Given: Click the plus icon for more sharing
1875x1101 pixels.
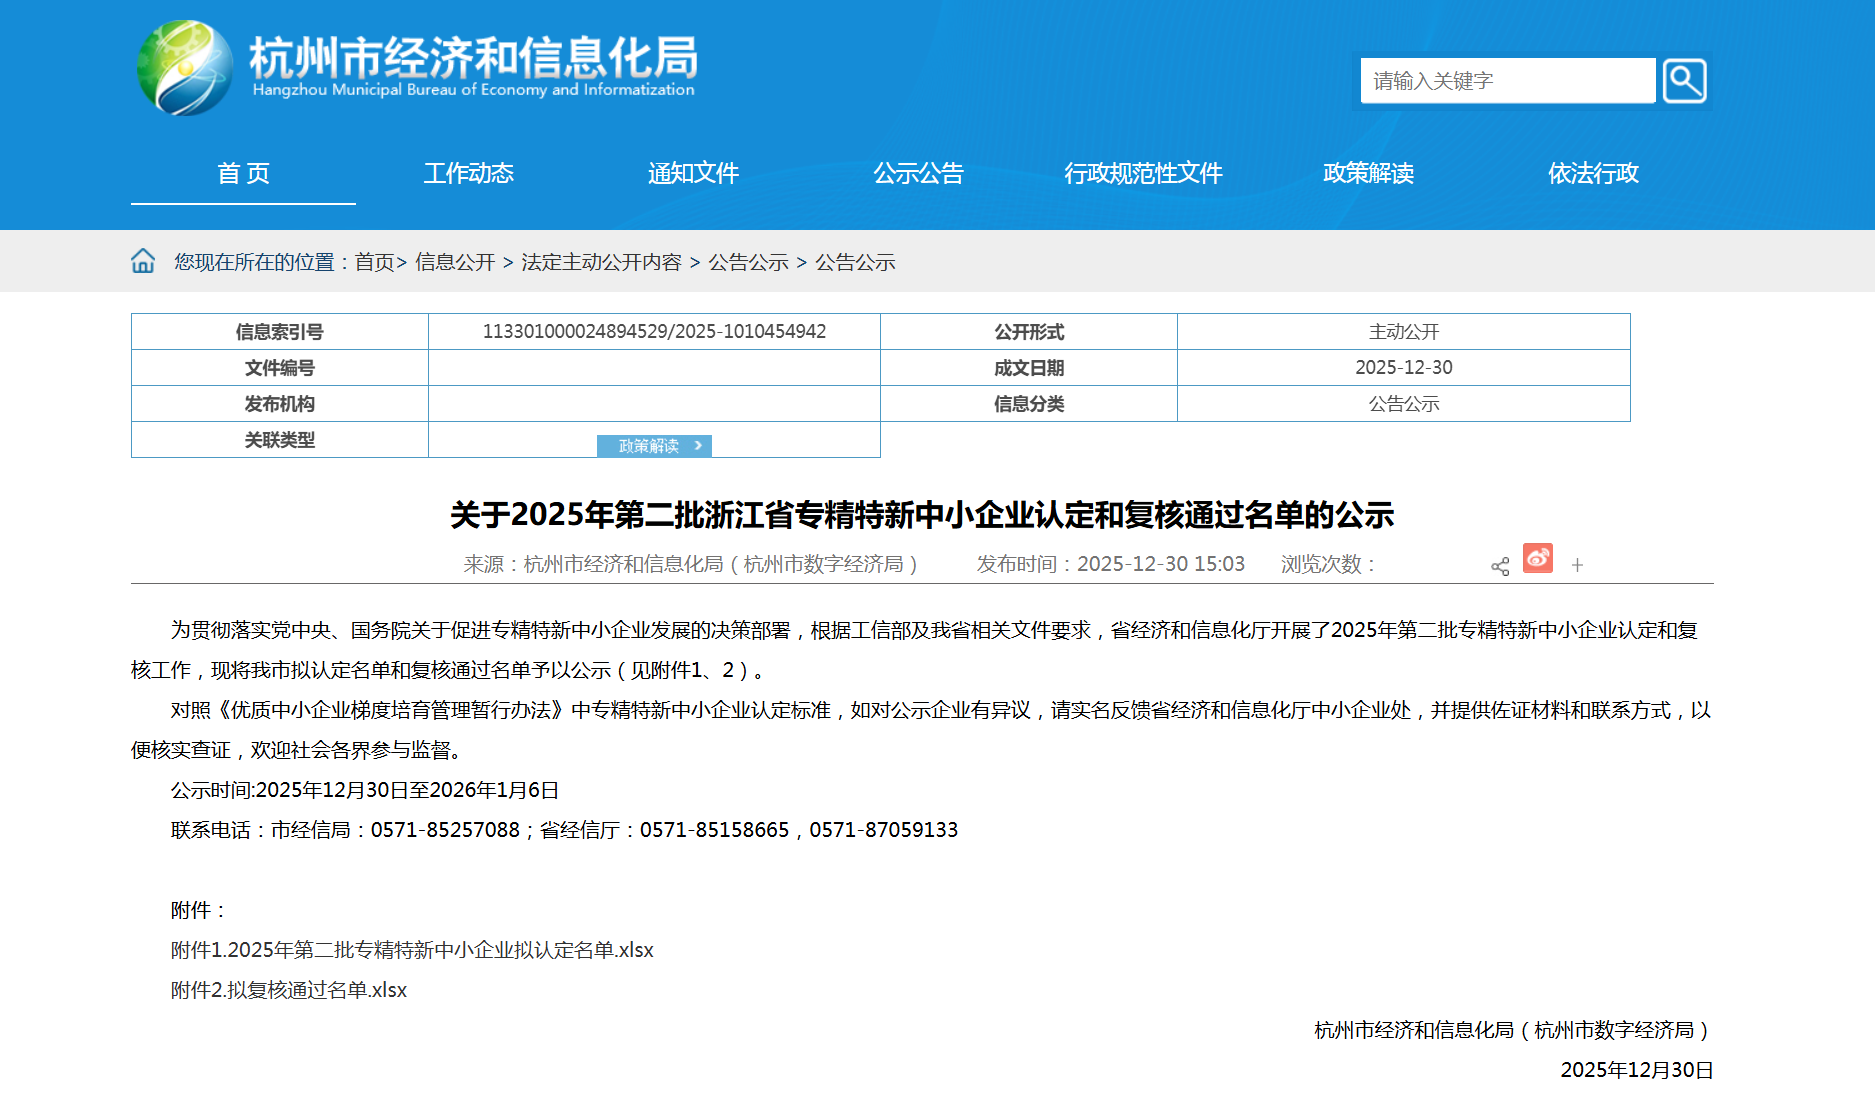Looking at the screenshot, I should (1577, 566).
